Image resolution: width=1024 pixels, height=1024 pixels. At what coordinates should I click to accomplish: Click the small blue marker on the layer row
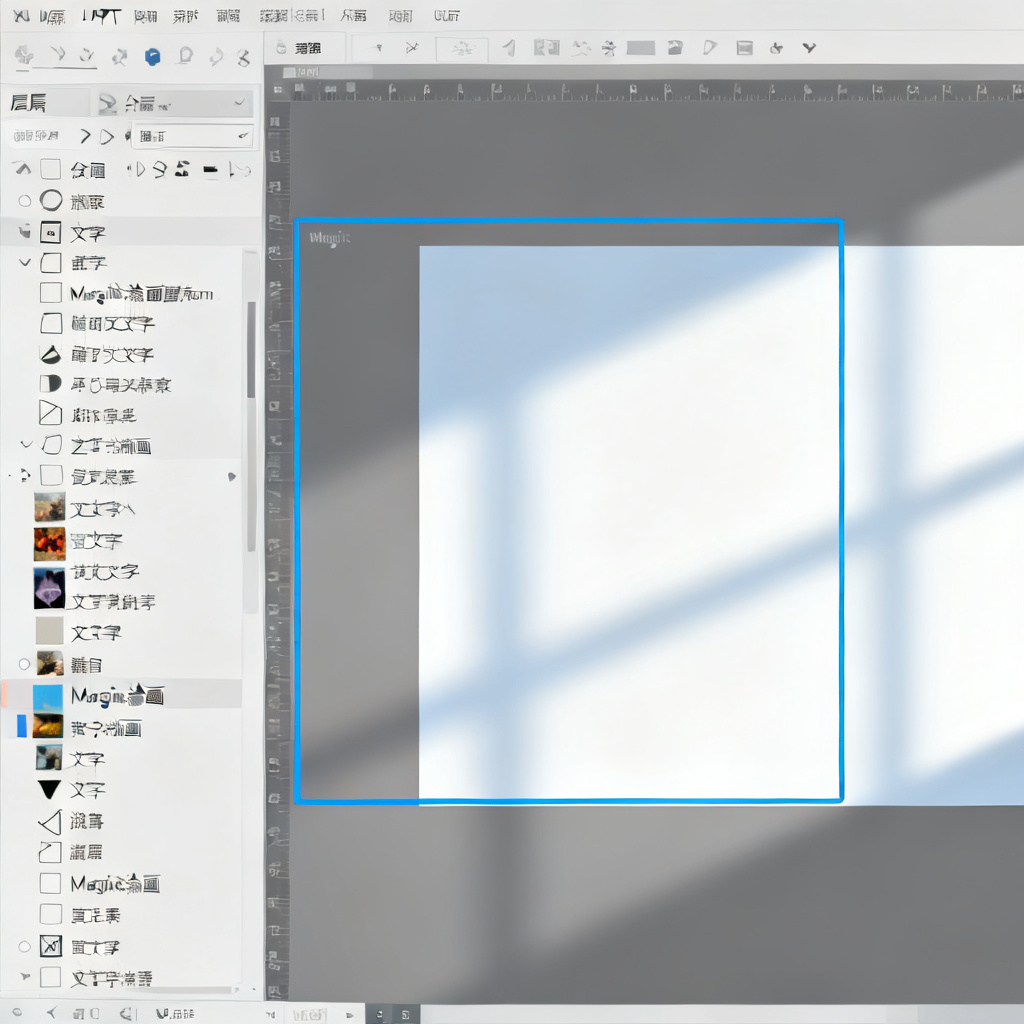click(x=232, y=477)
